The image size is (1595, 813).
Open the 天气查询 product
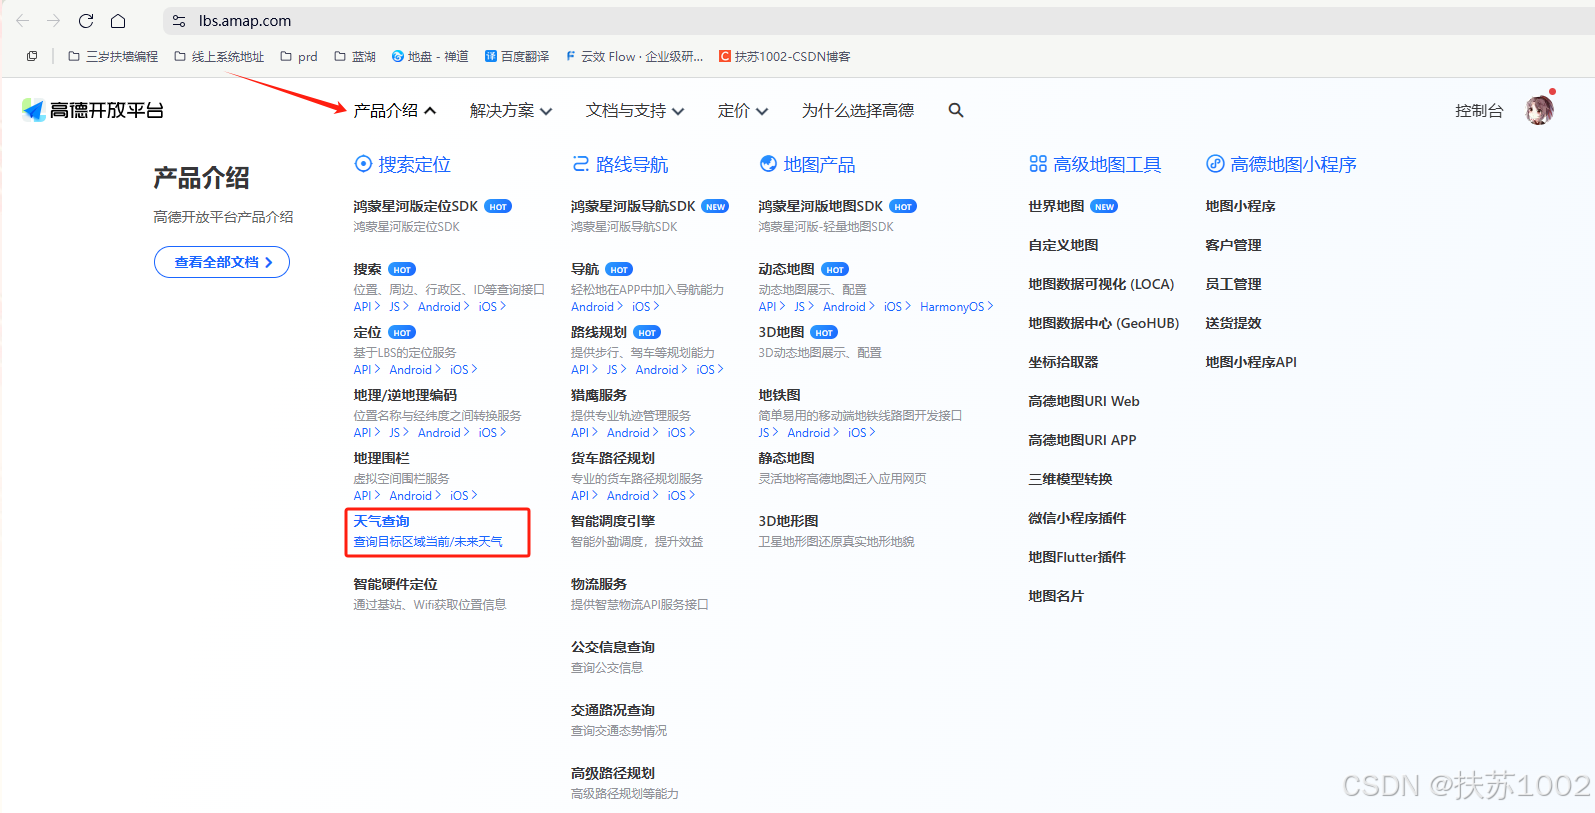click(x=381, y=521)
